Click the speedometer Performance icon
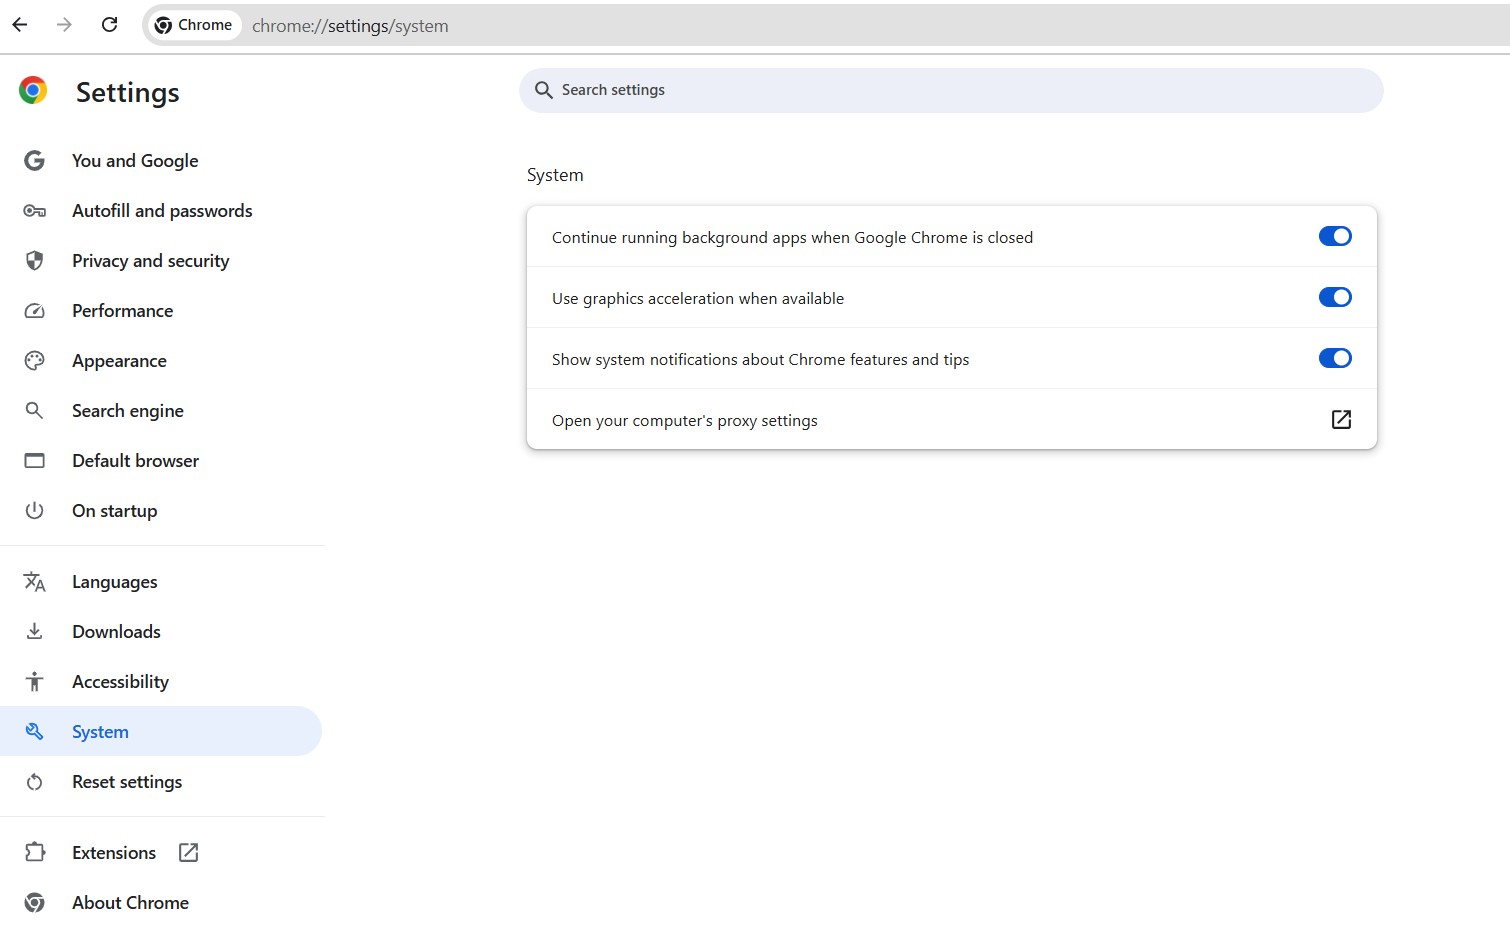The height and width of the screenshot is (947, 1510). 34,311
